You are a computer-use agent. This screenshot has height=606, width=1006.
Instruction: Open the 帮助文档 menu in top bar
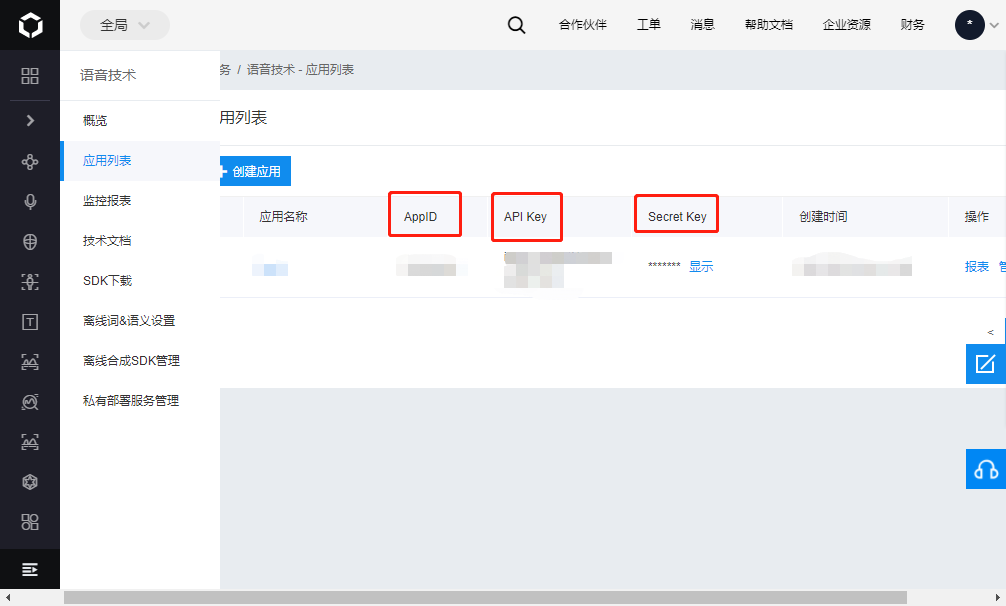[768, 24]
